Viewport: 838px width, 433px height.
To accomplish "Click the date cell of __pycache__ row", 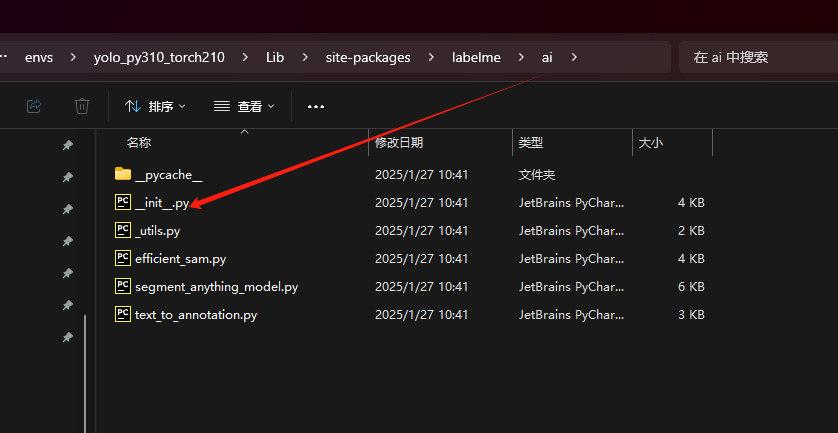I will tap(421, 175).
